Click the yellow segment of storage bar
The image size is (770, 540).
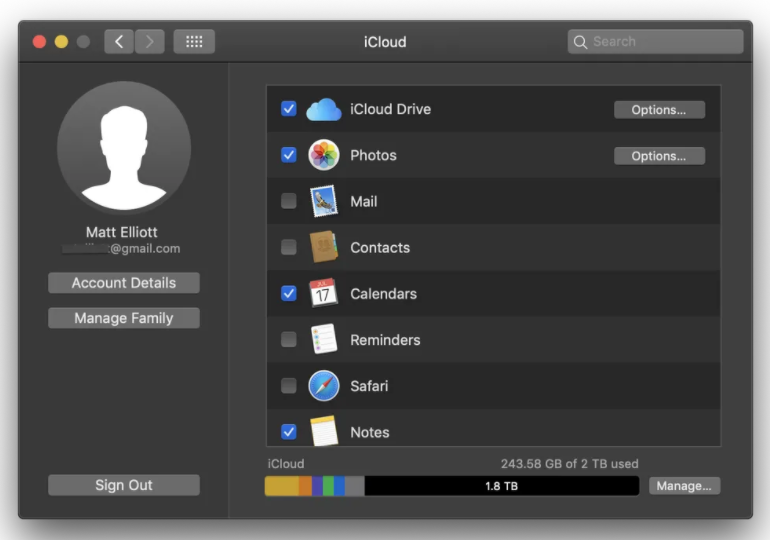click(x=282, y=486)
